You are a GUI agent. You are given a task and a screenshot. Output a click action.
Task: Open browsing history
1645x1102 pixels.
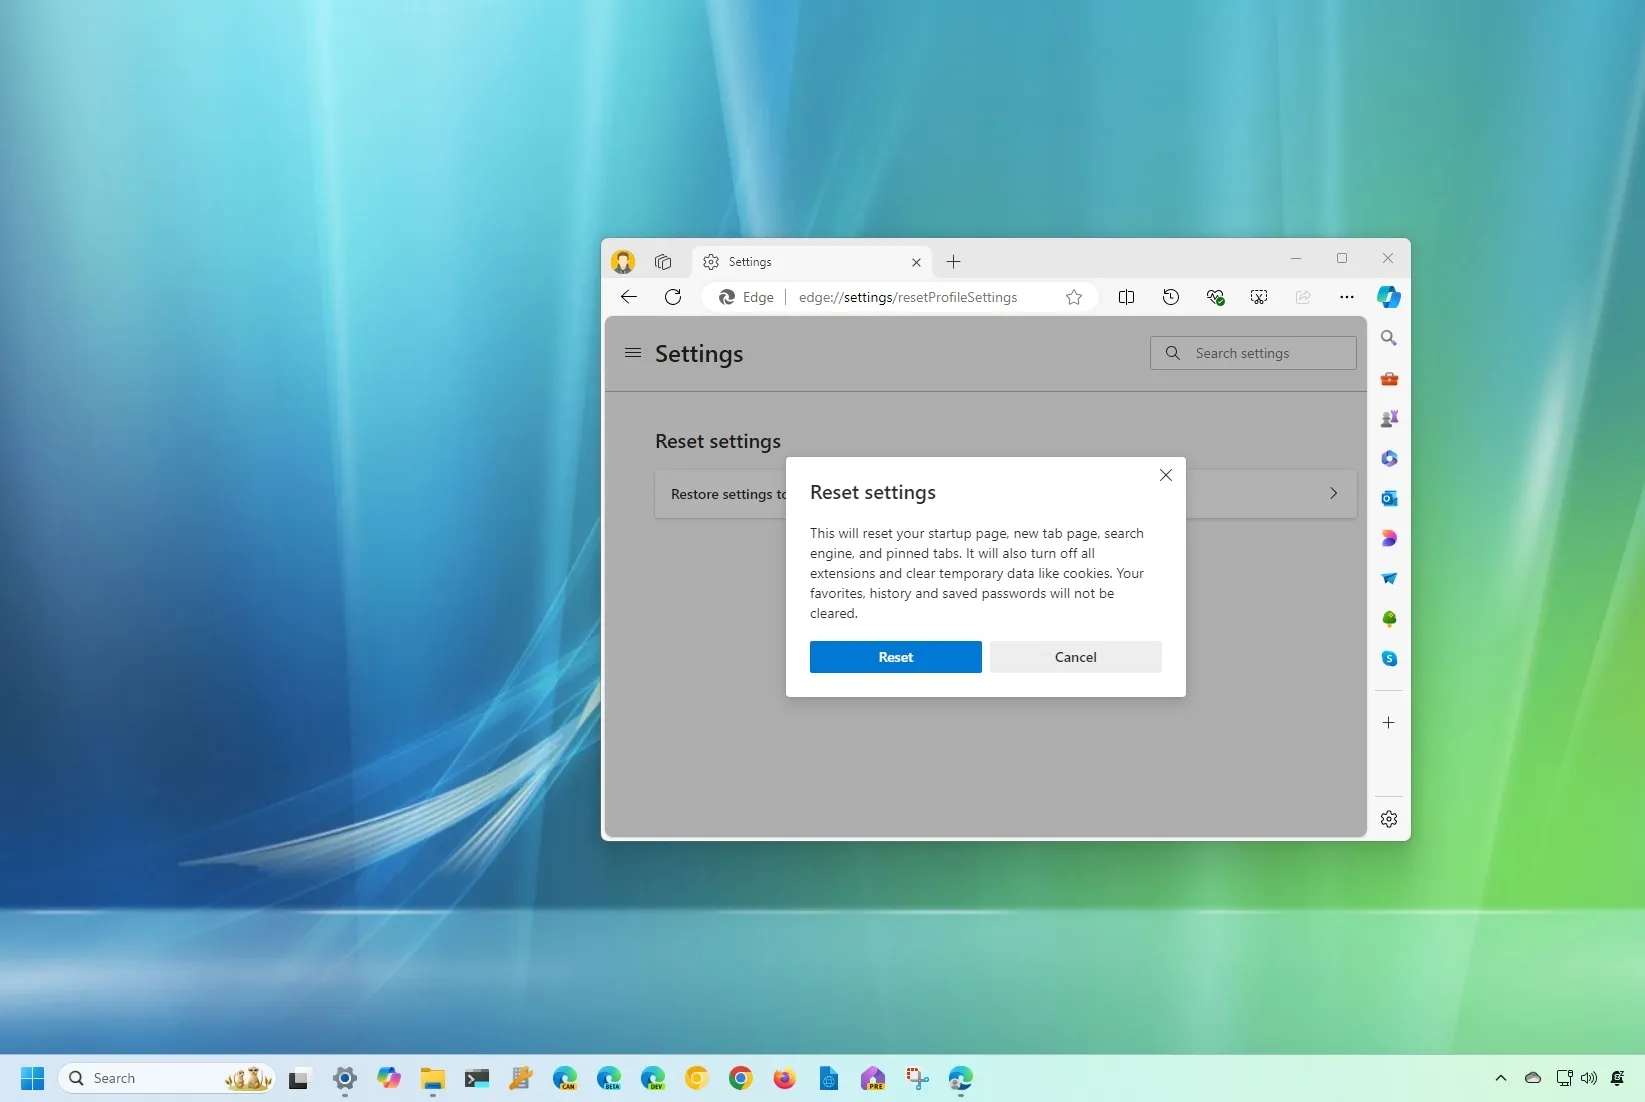1170,297
